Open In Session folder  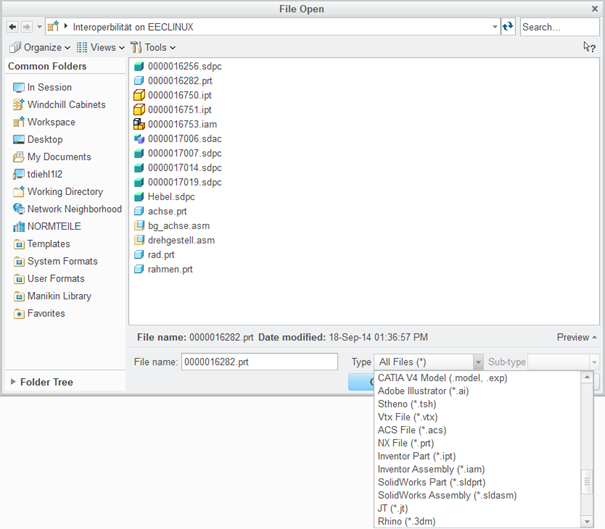coord(42,87)
